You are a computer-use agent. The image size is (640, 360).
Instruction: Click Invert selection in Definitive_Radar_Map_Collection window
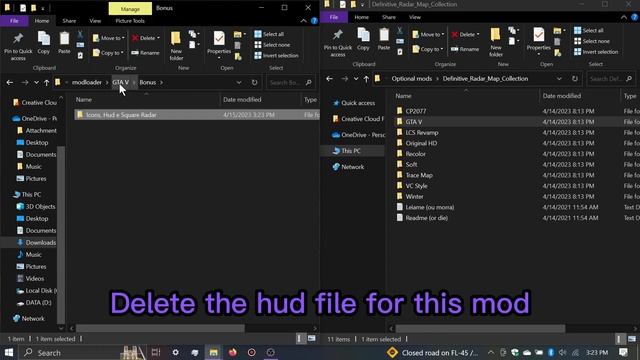point(596,52)
